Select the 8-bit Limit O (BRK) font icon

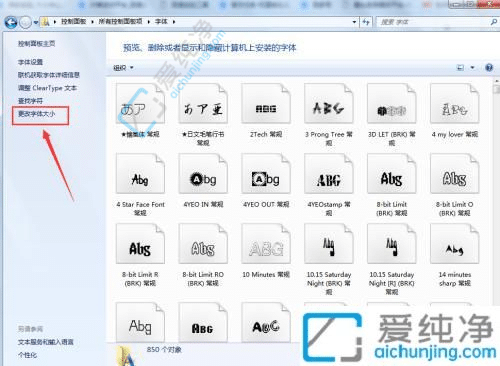point(455,174)
